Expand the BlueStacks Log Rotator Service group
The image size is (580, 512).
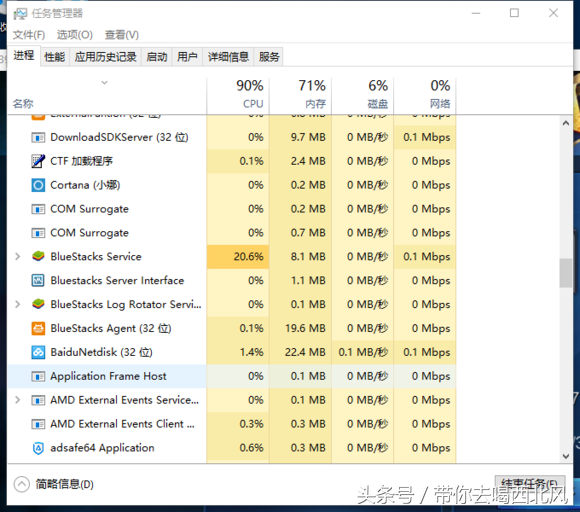point(17,304)
